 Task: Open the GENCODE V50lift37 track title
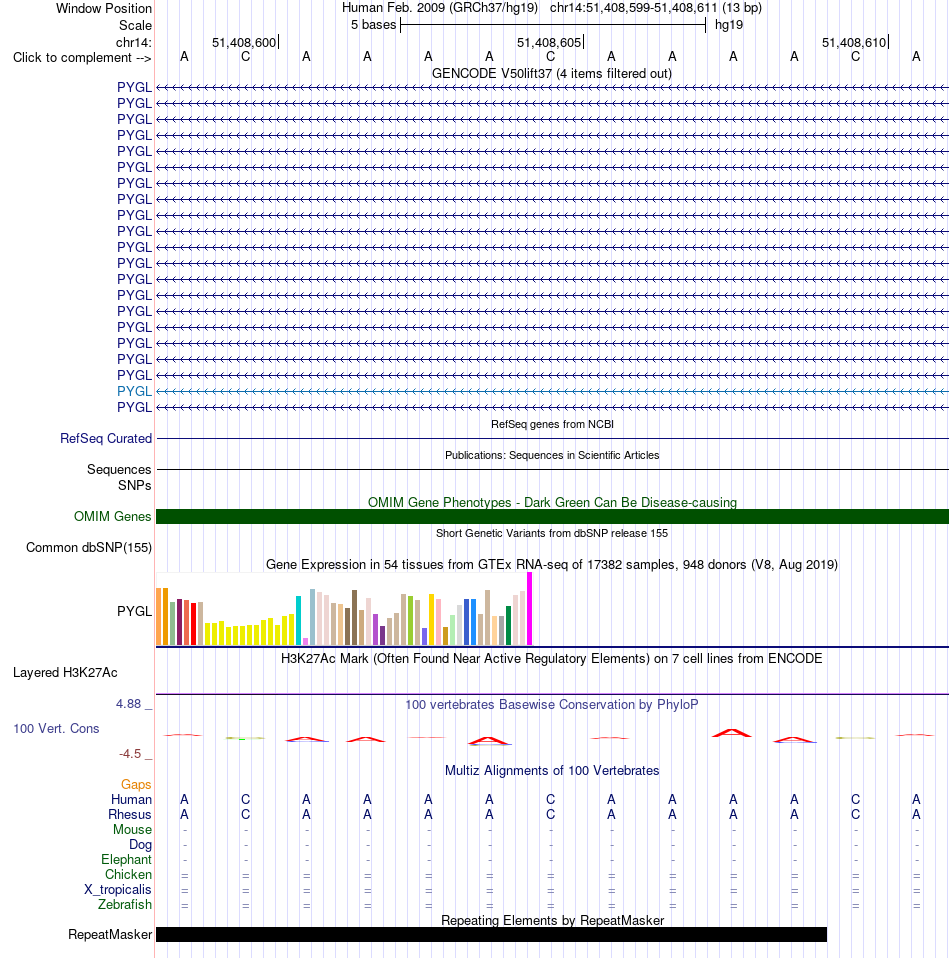click(552, 73)
